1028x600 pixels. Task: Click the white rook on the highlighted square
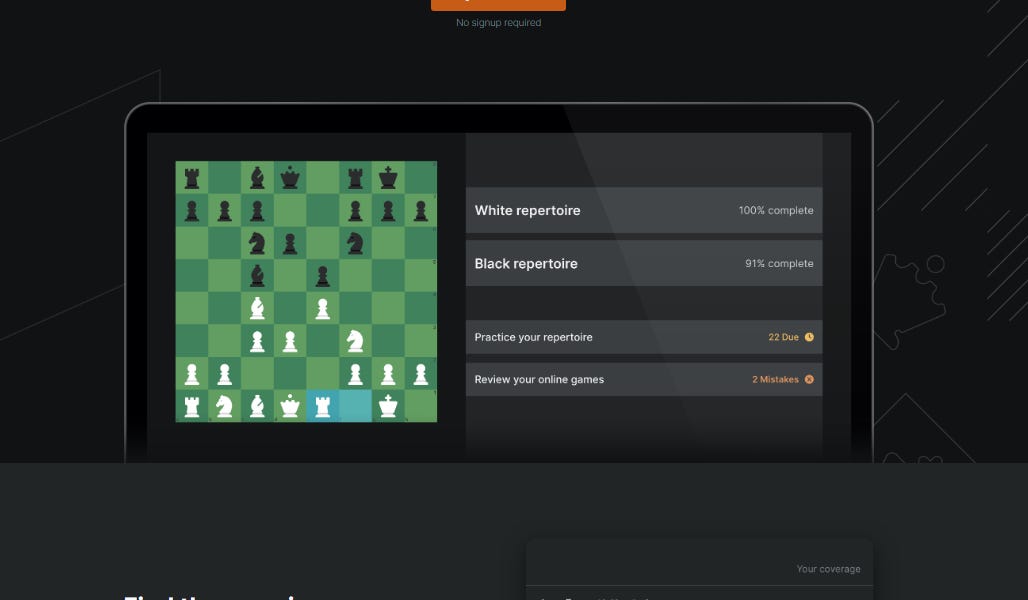pyautogui.click(x=322, y=407)
